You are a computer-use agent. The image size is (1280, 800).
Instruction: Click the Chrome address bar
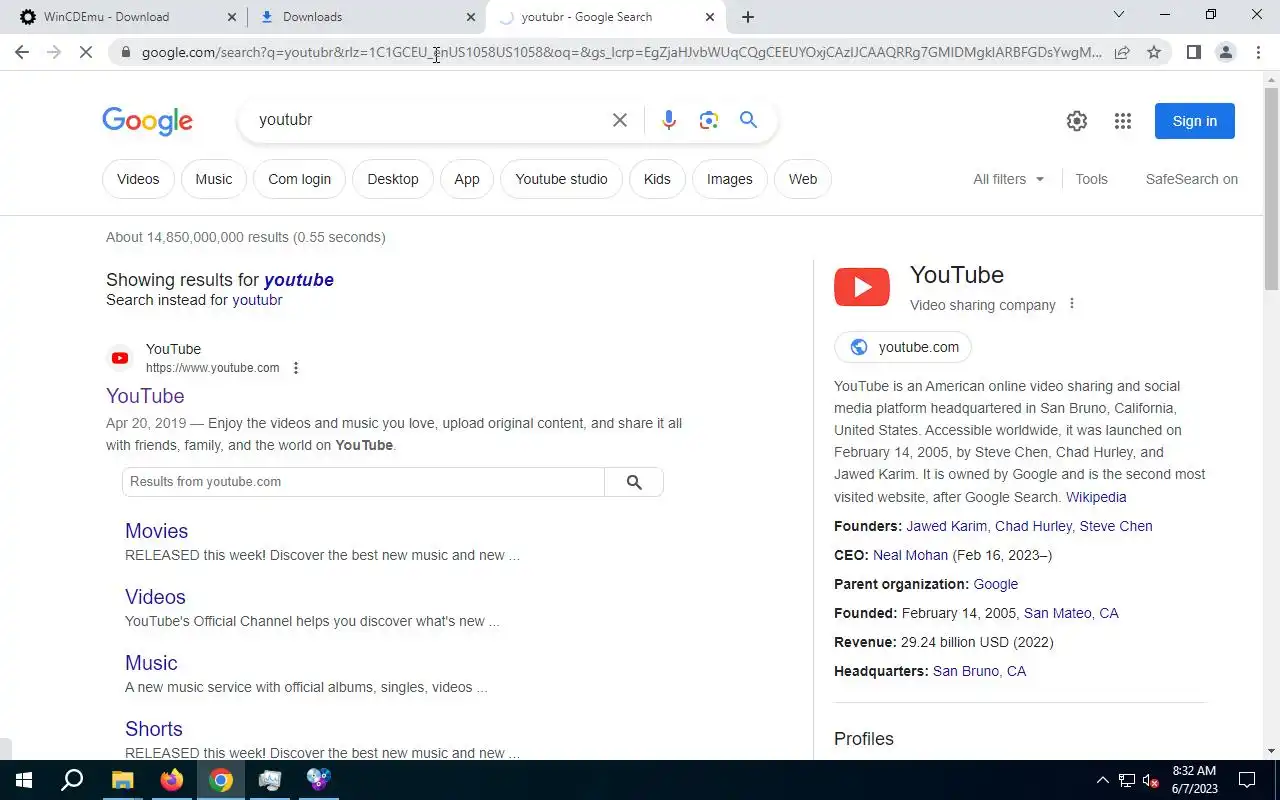click(x=620, y=52)
